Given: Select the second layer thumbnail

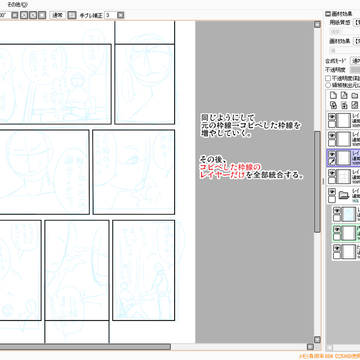Looking at the screenshot, I should 344,139.
